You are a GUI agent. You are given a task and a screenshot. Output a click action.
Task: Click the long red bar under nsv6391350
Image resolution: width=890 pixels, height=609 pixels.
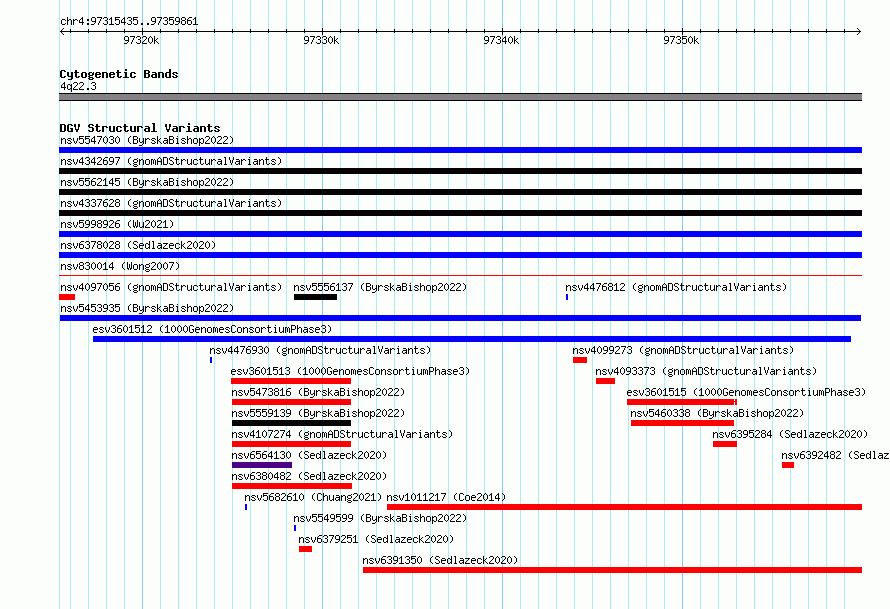[612, 570]
